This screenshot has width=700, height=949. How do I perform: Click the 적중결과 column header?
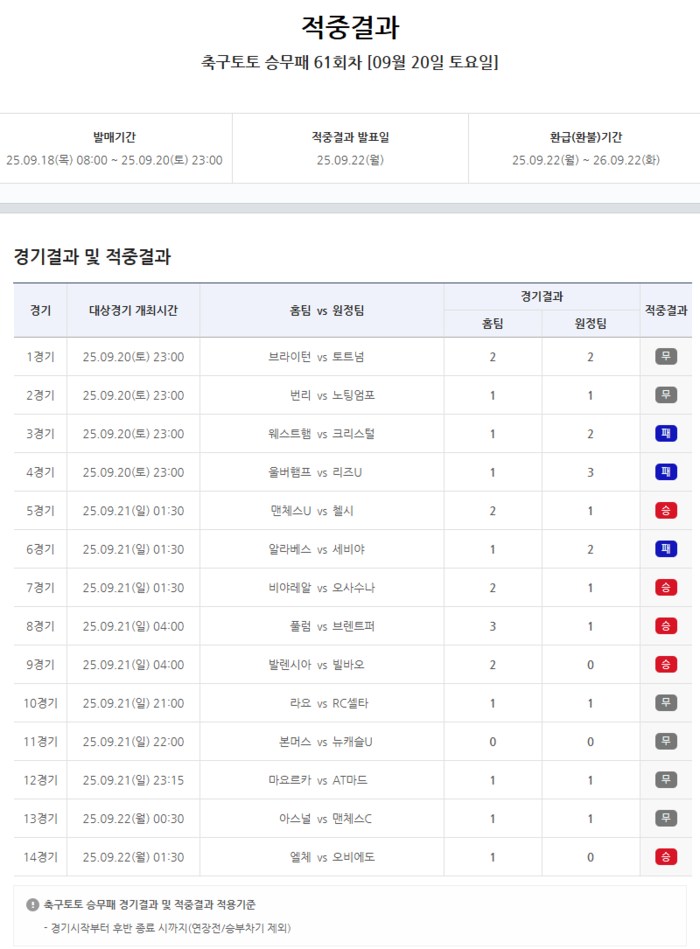coord(666,310)
